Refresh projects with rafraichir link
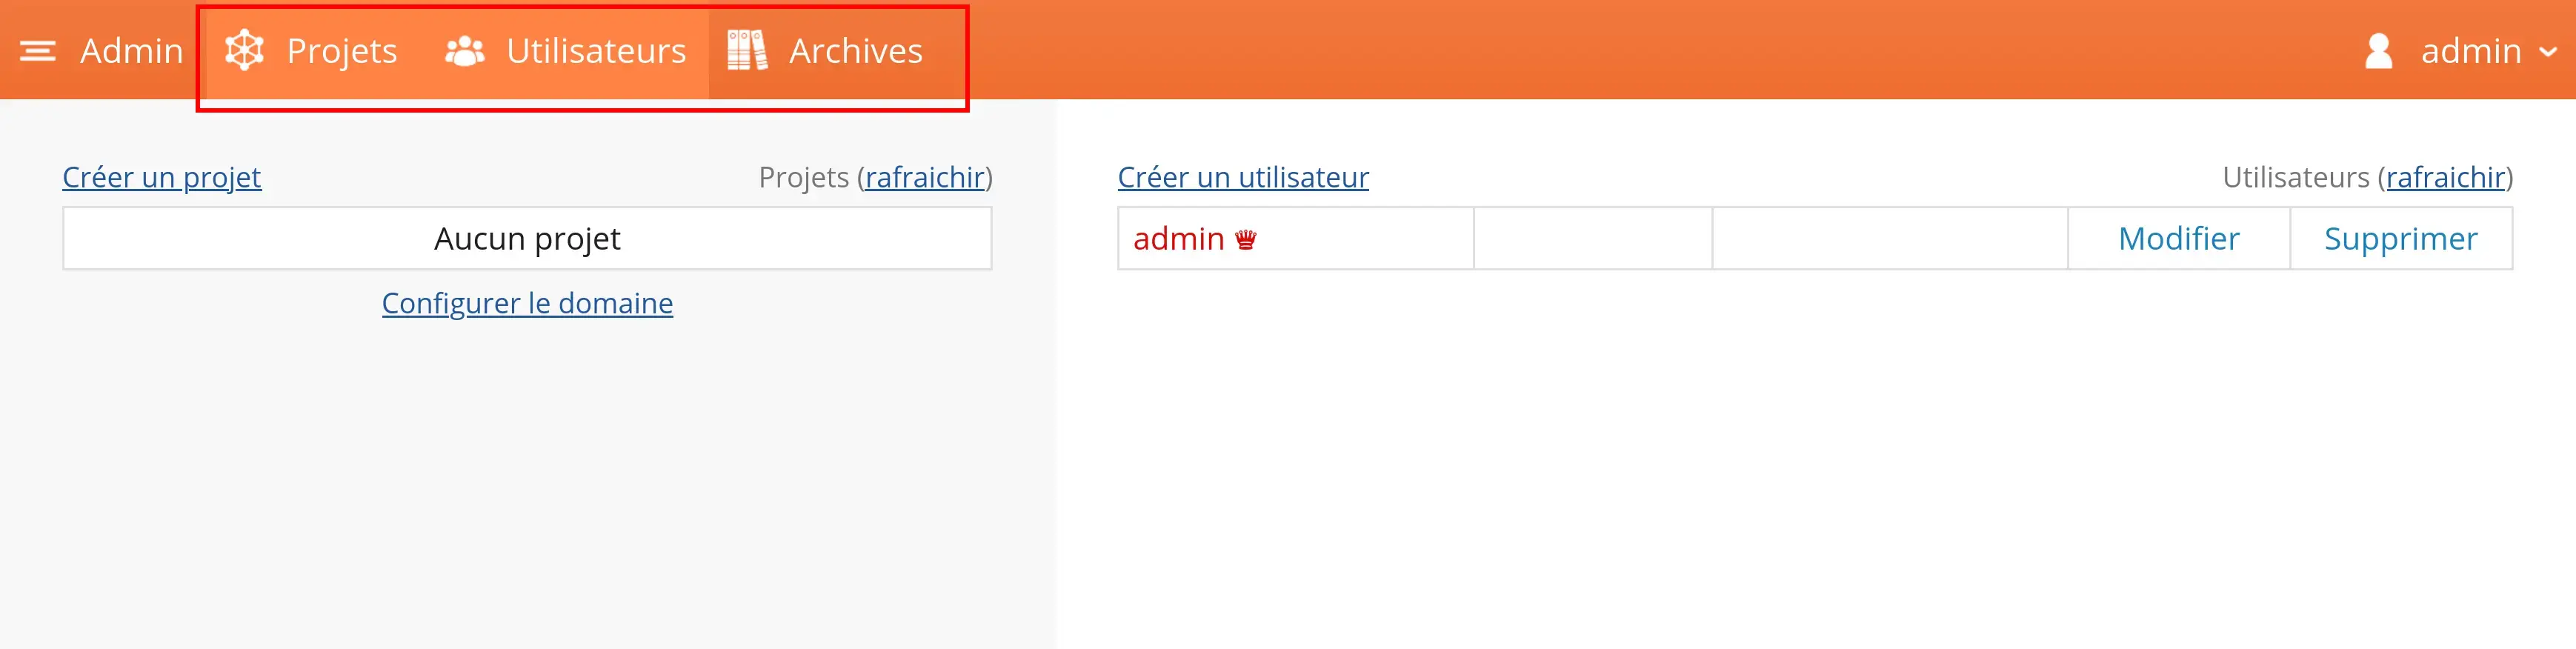The image size is (2576, 649). pyautogui.click(x=925, y=177)
